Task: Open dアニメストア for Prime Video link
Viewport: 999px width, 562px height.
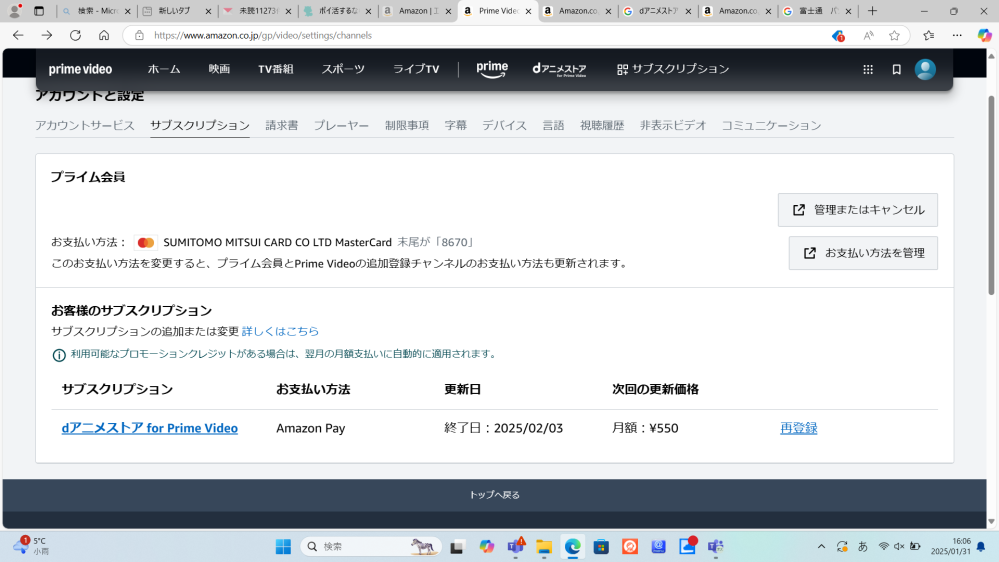Action: pyautogui.click(x=150, y=428)
